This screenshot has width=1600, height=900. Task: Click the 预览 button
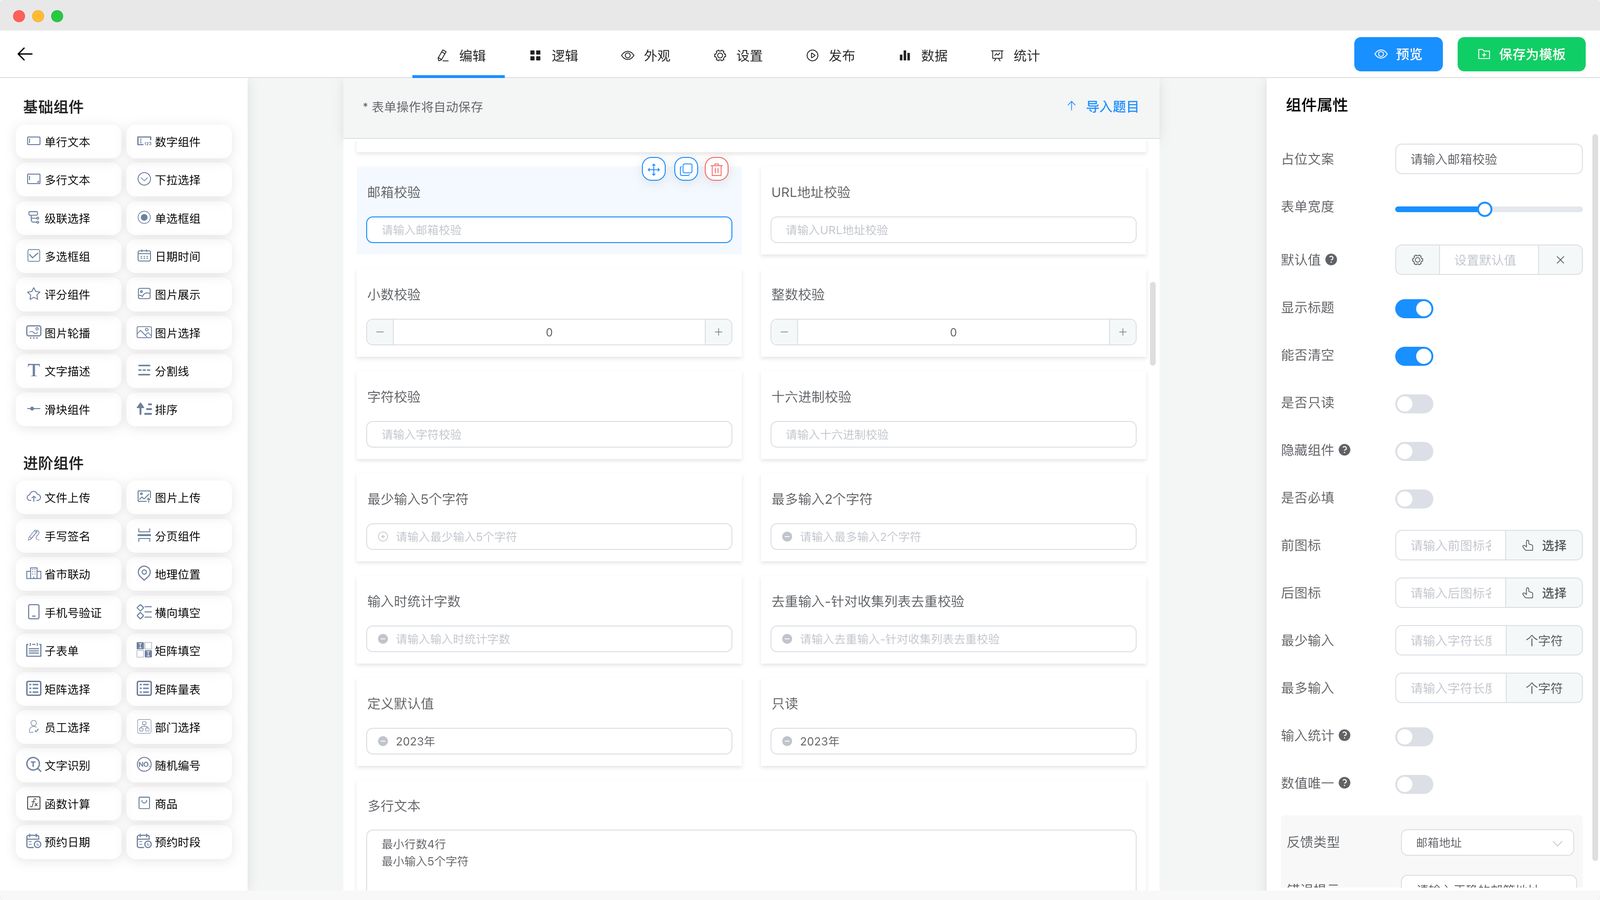(1398, 54)
